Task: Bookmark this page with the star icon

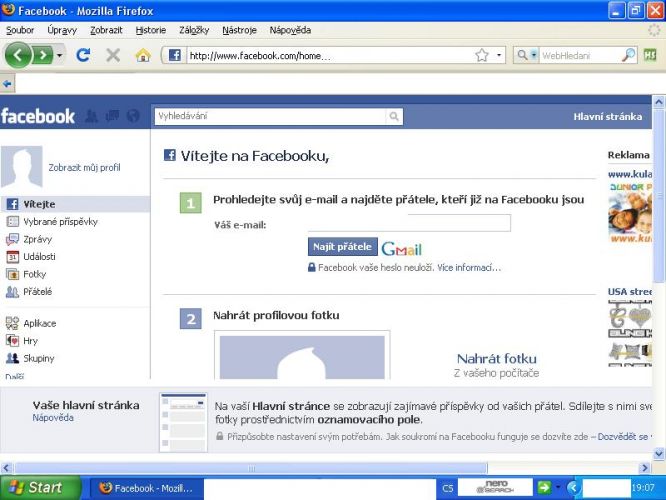Action: click(x=482, y=55)
